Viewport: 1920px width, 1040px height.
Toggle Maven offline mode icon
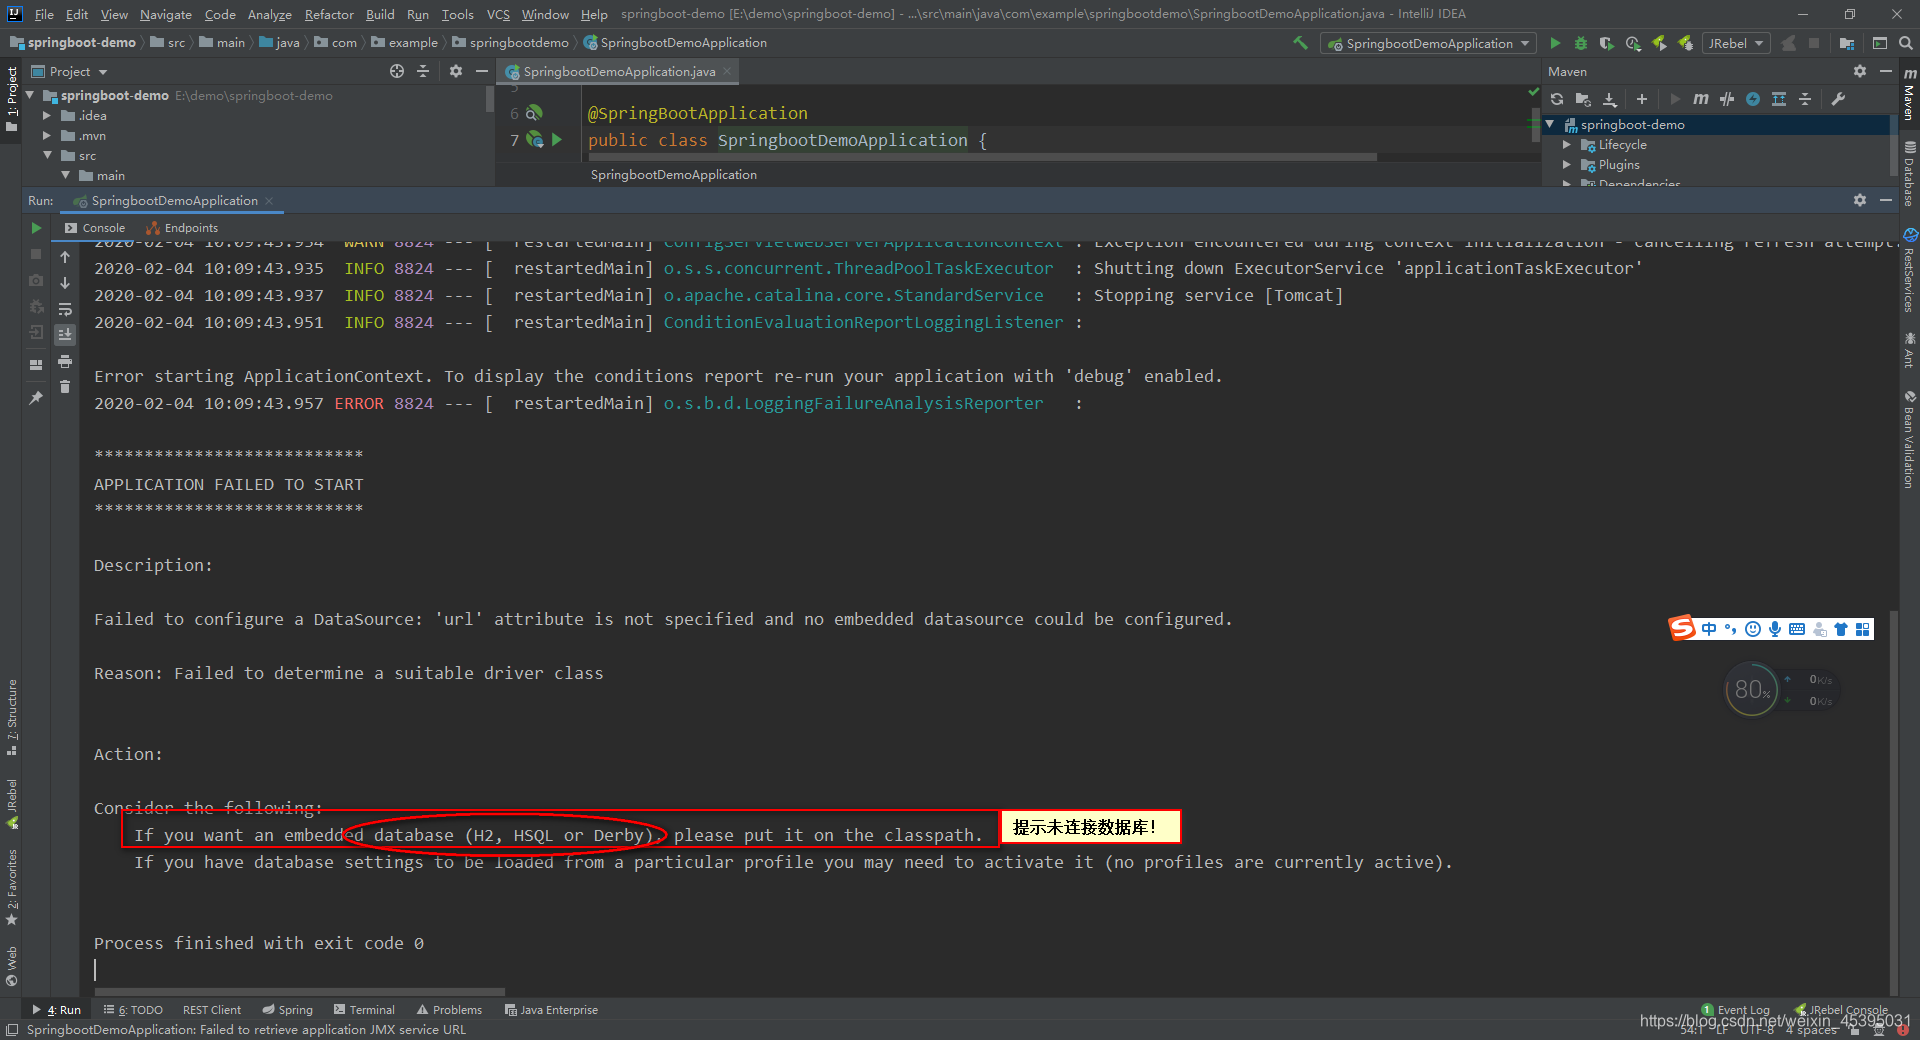click(1727, 99)
